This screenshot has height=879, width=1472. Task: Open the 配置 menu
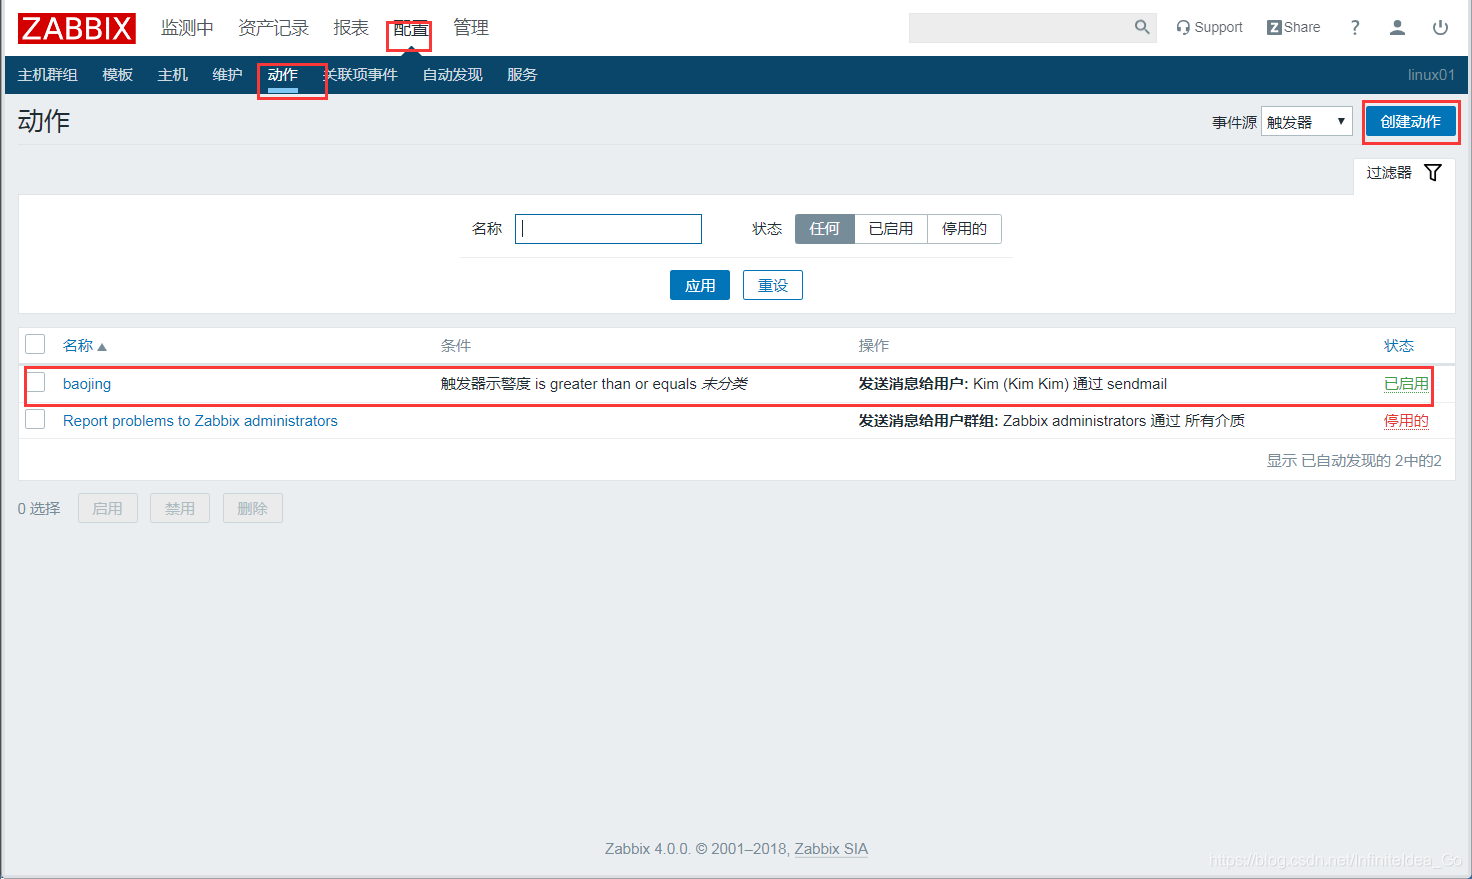coord(410,28)
